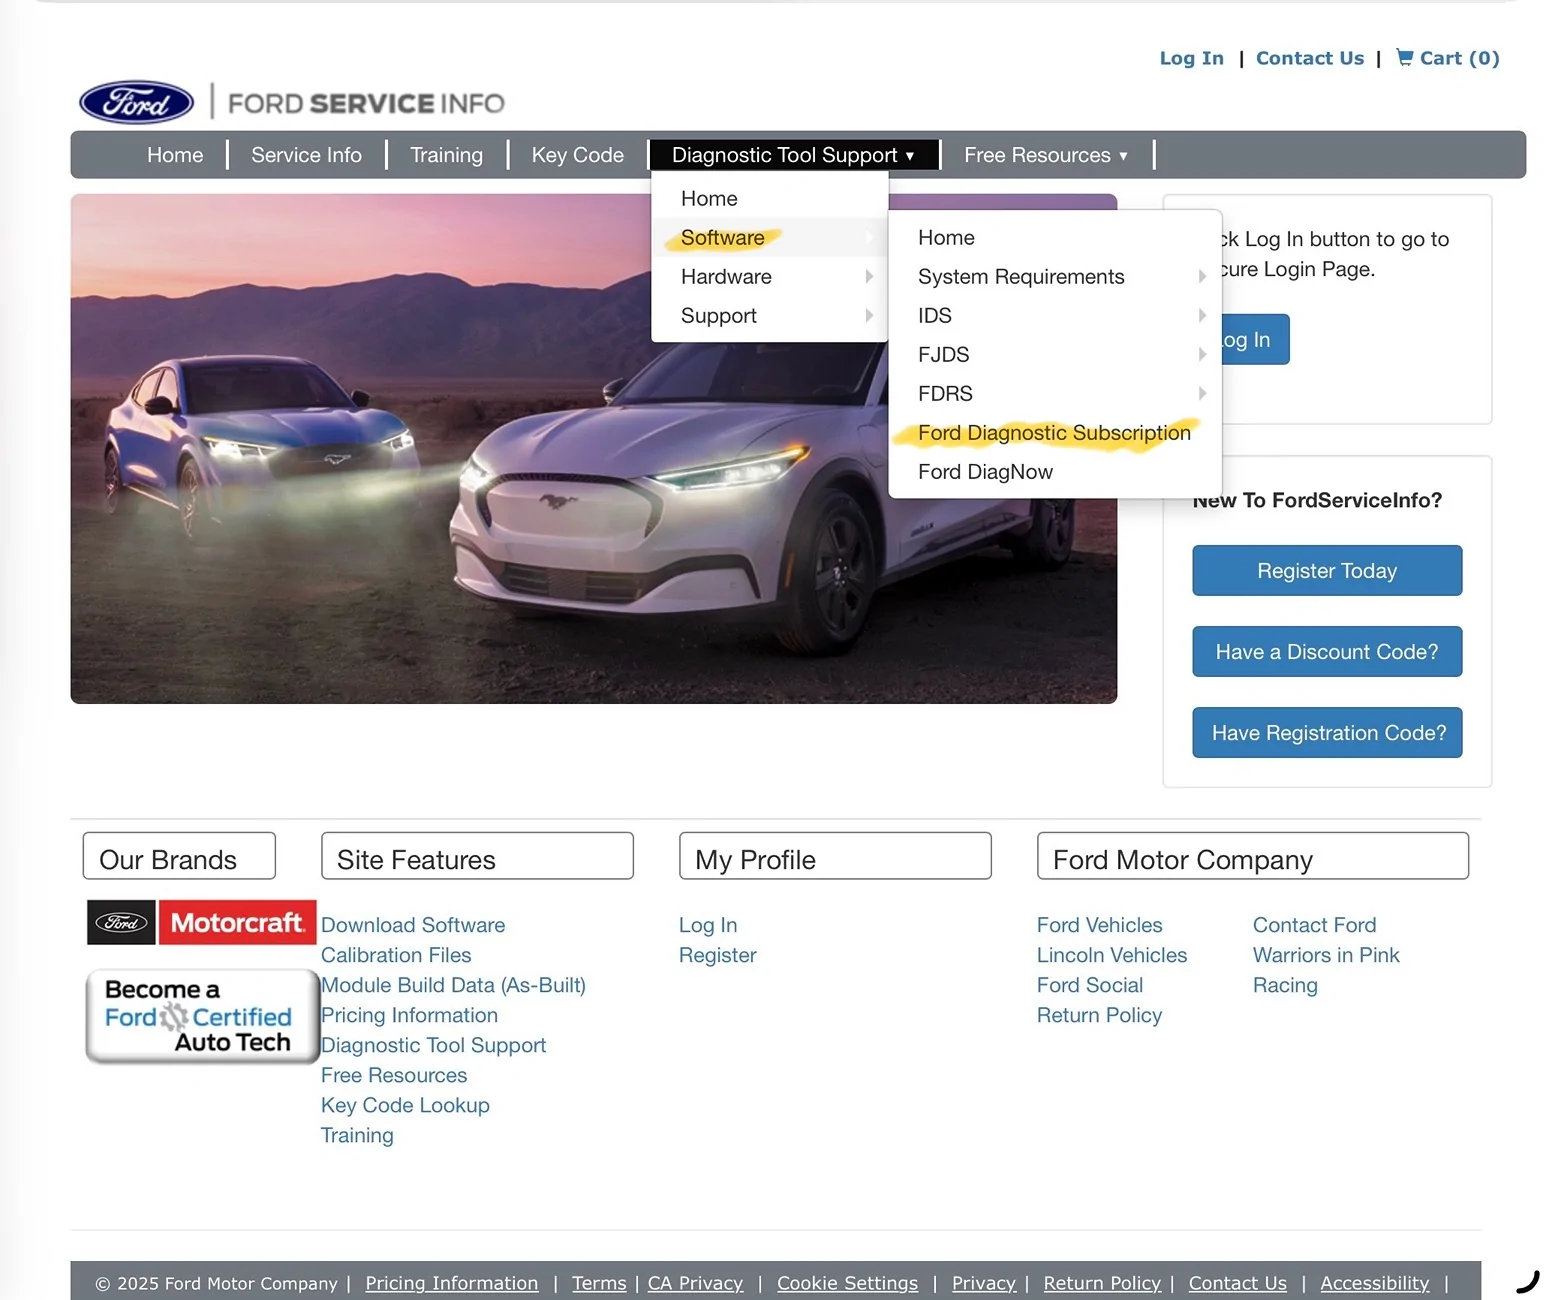Viewport: 1546px width, 1300px height.
Task: Expand System Requirements submenu
Action: [x=1055, y=277]
